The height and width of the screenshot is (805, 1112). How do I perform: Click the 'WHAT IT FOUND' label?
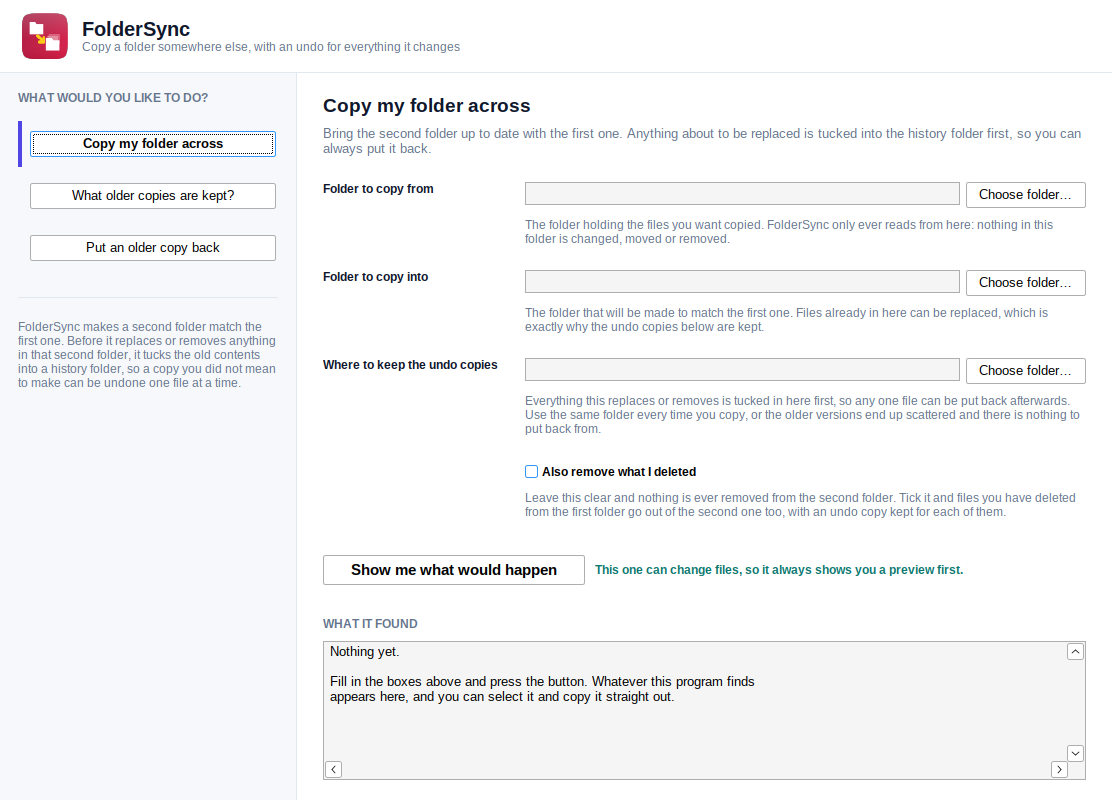tap(370, 624)
